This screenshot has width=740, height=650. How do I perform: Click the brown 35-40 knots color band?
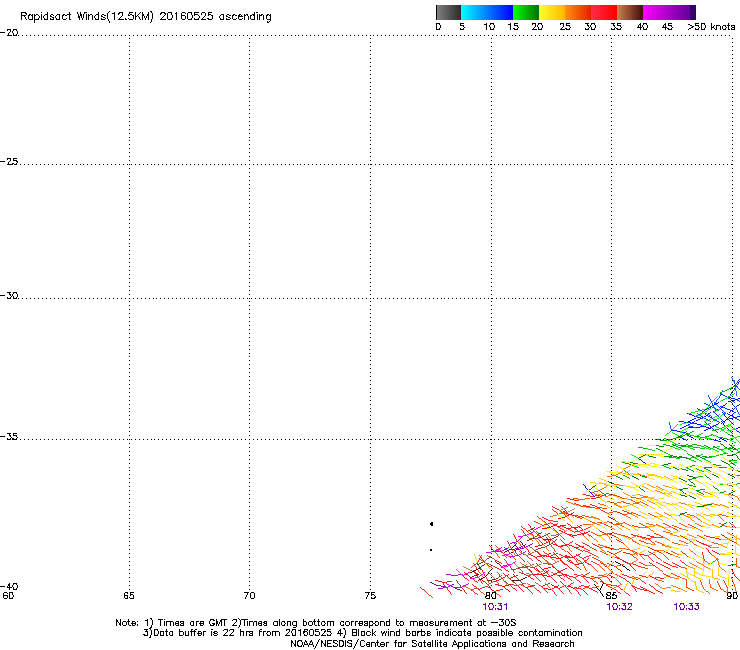coord(630,12)
